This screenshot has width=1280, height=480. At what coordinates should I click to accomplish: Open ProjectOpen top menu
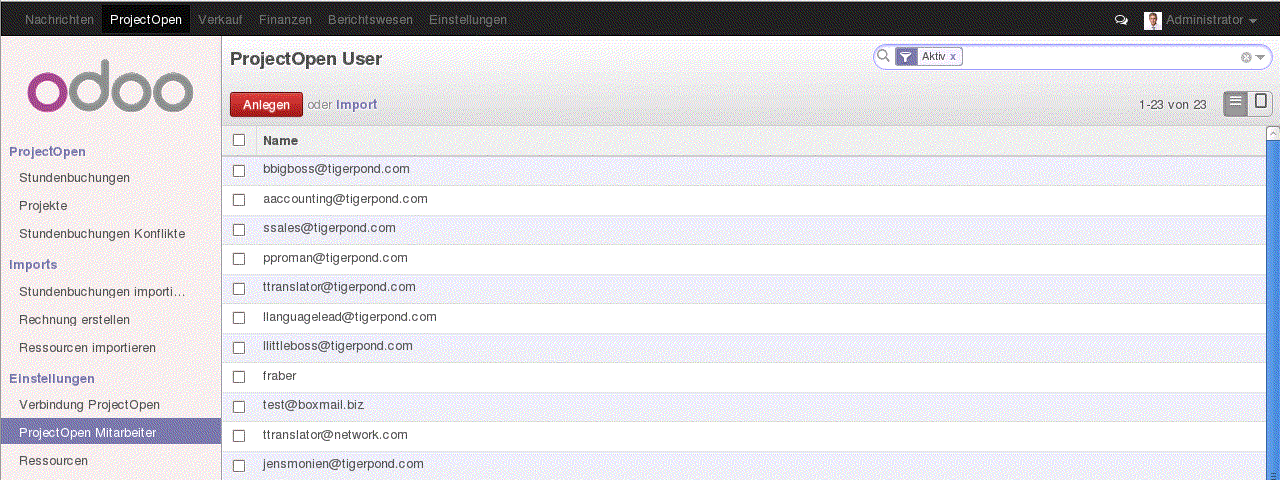tap(146, 20)
